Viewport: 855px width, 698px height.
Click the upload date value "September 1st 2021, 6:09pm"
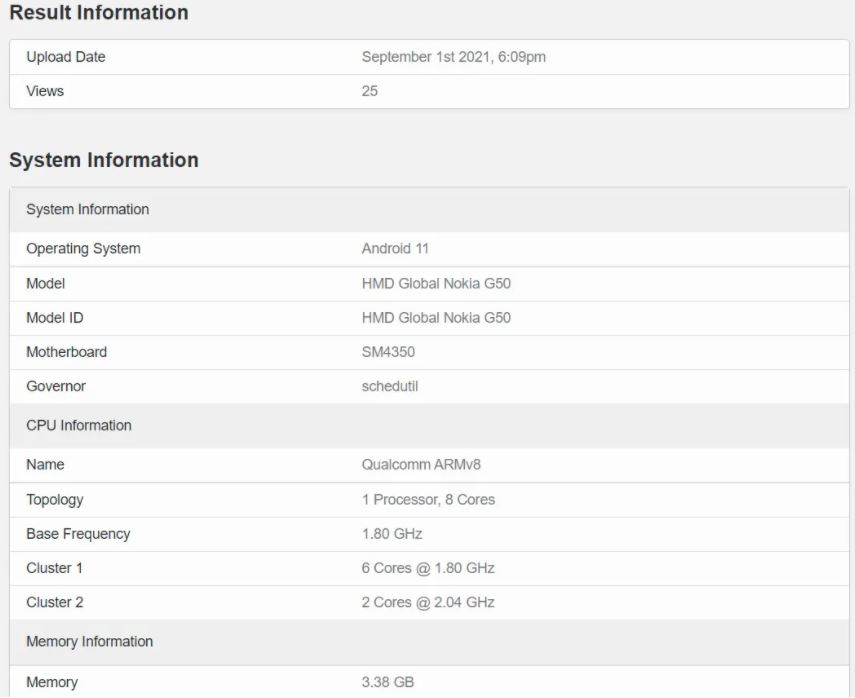[x=454, y=57]
